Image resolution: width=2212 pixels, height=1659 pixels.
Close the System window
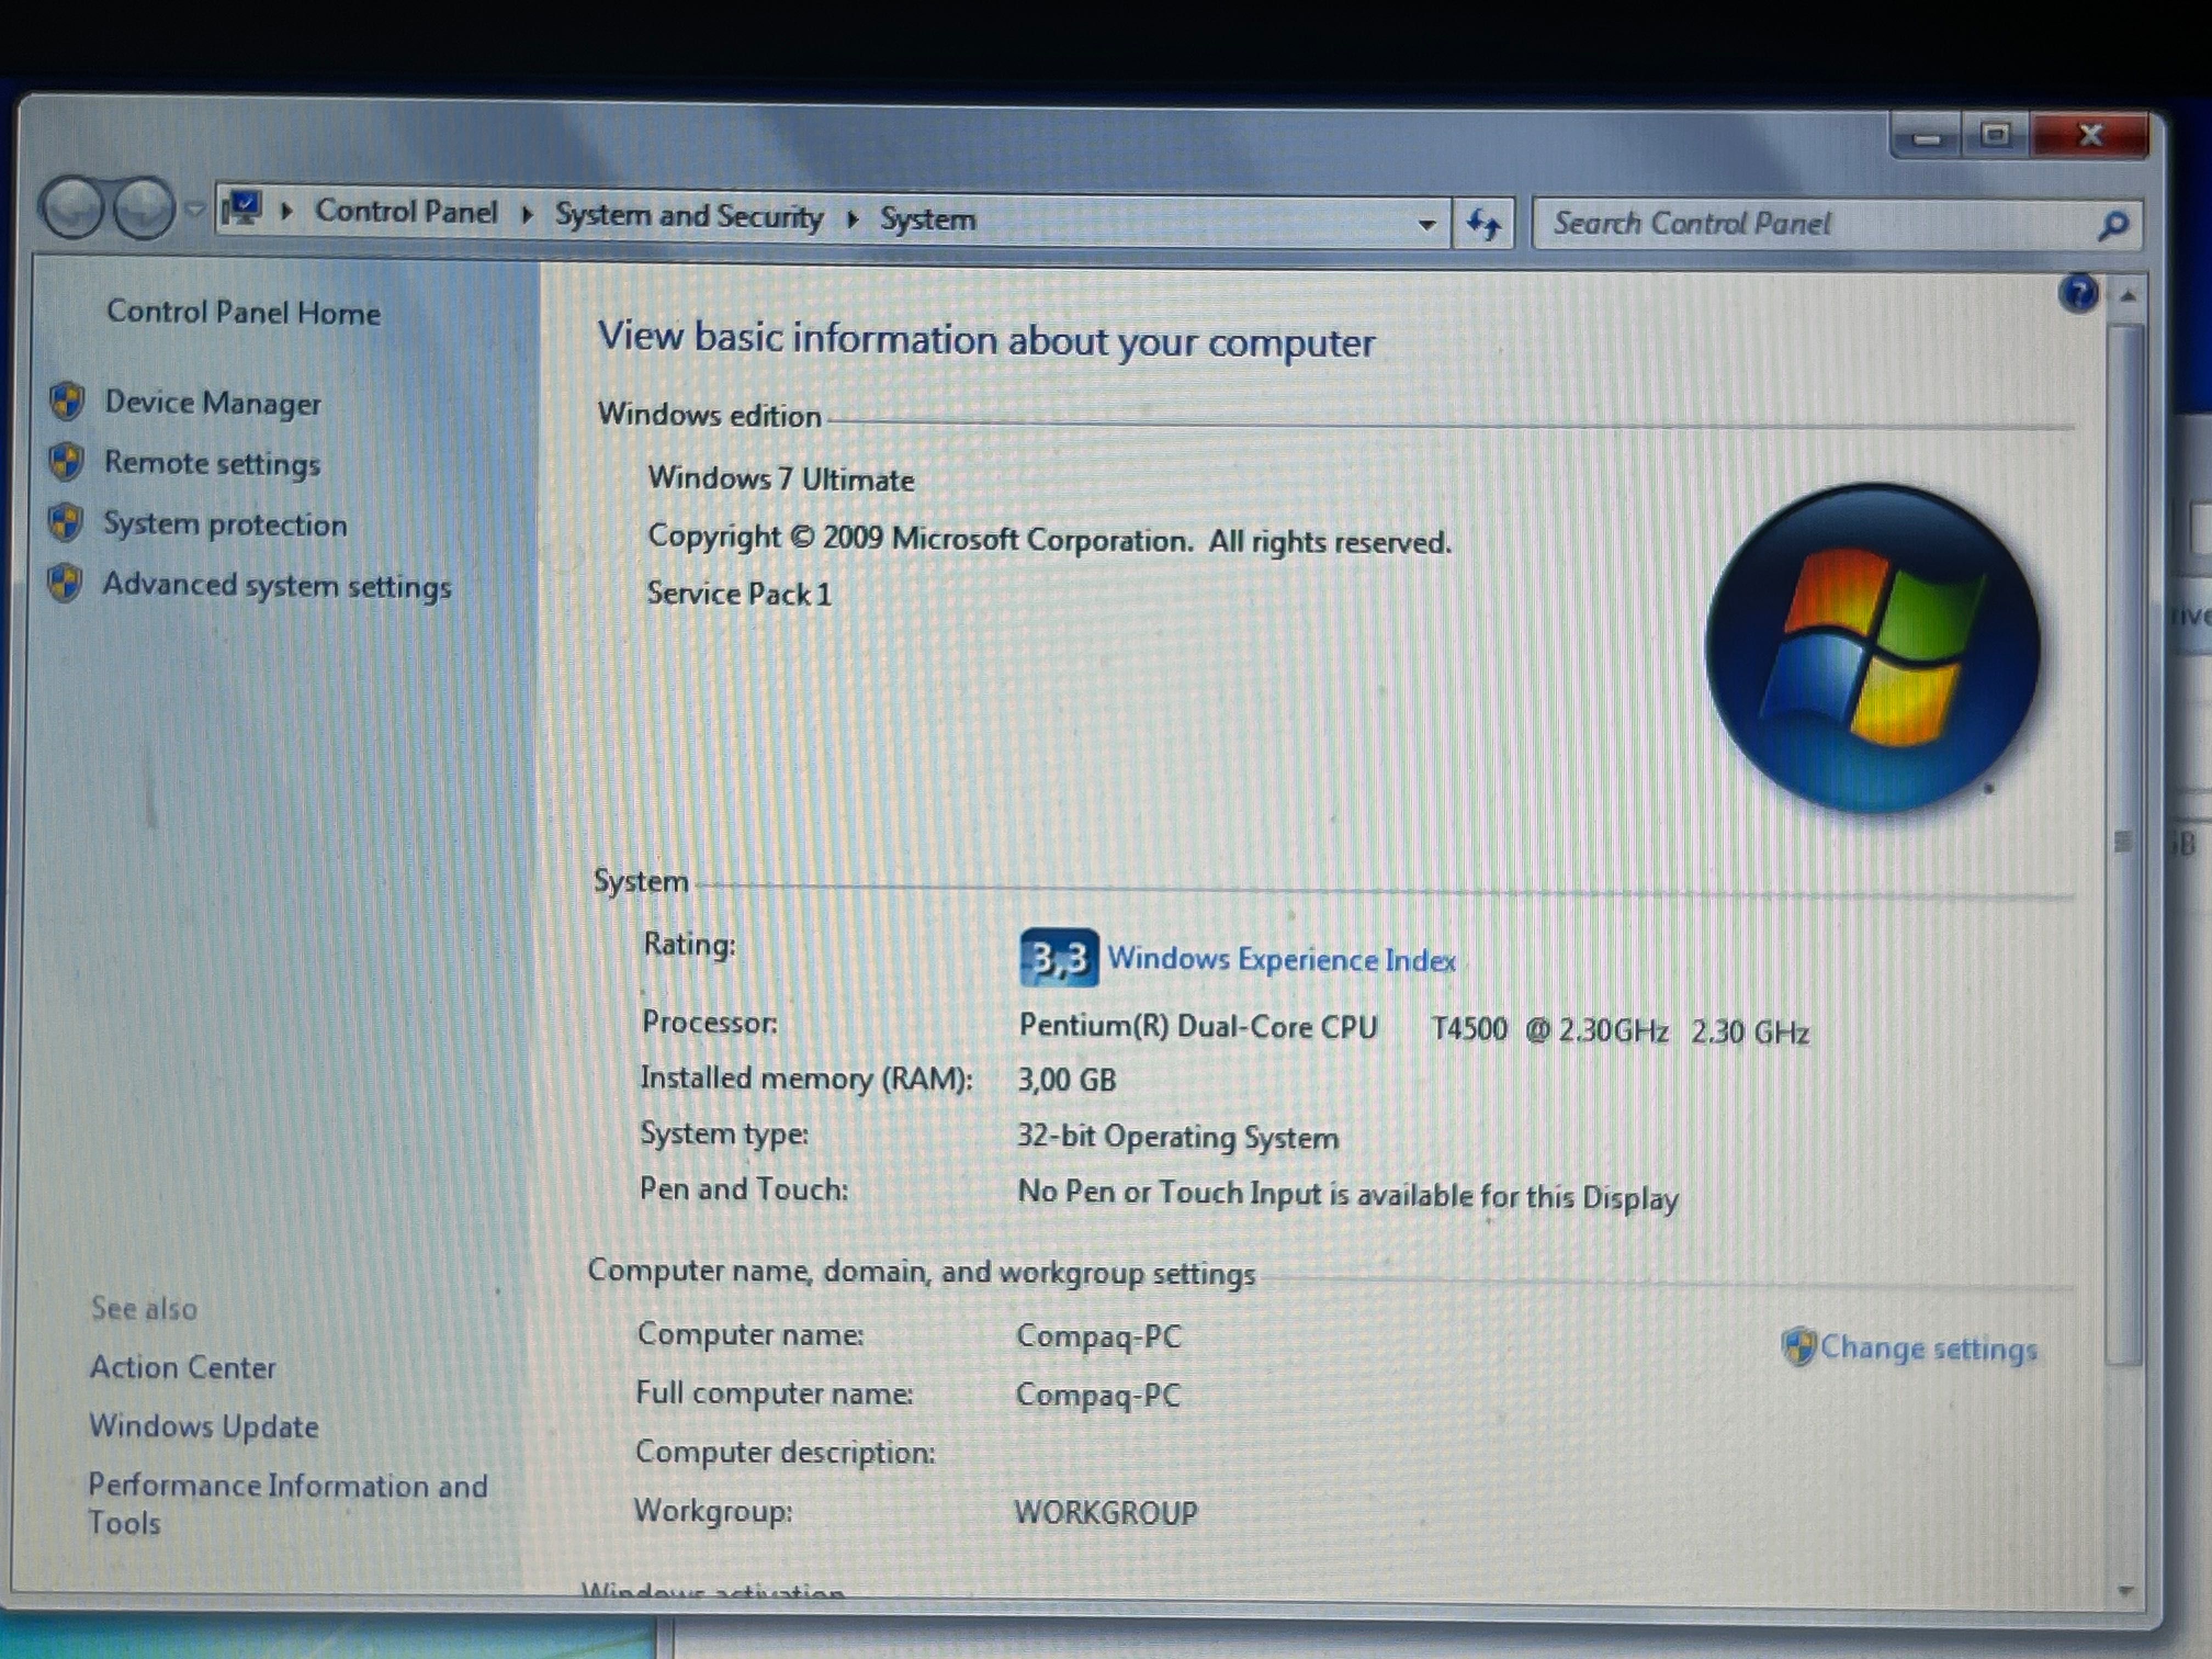[x=2090, y=135]
